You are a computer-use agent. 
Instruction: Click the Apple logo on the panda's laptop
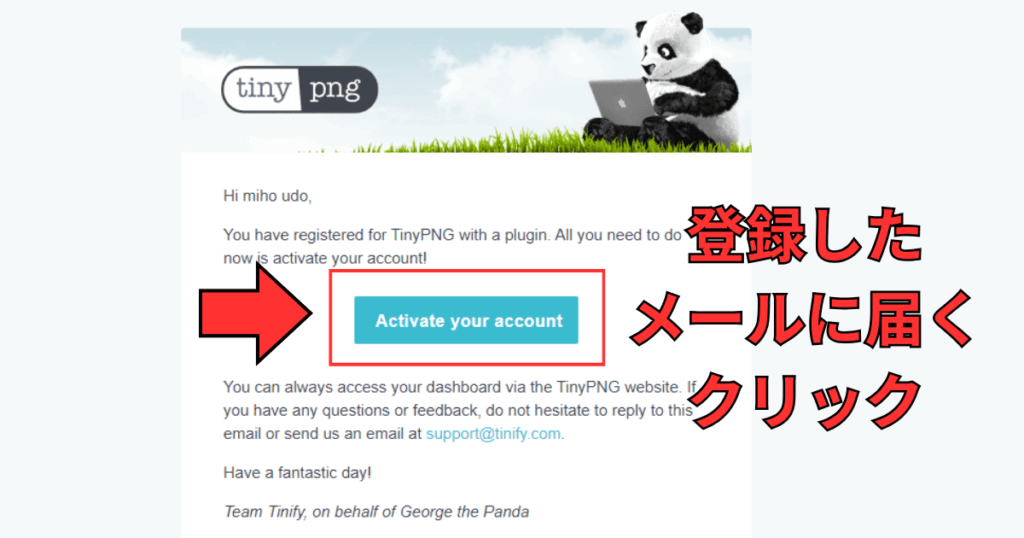pos(621,103)
